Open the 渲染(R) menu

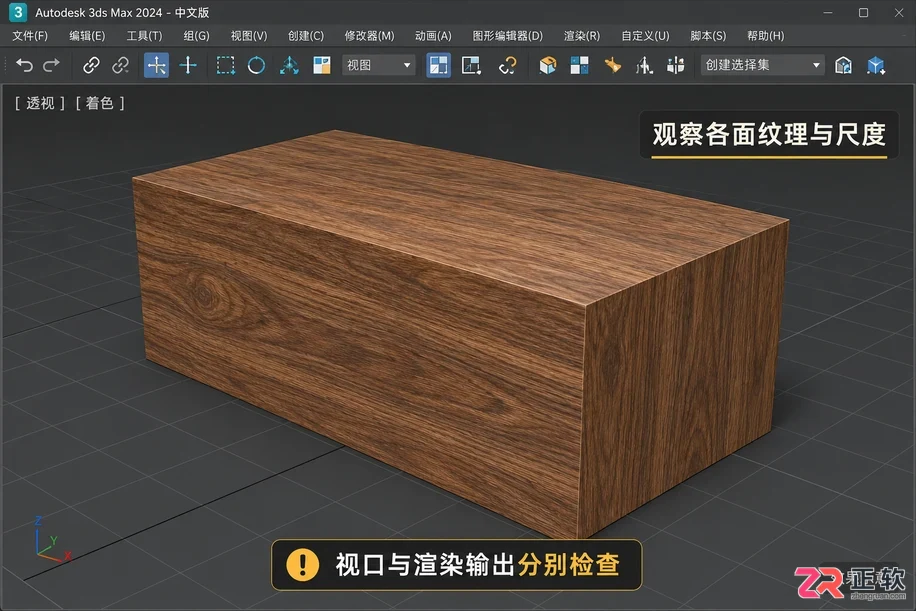point(582,36)
